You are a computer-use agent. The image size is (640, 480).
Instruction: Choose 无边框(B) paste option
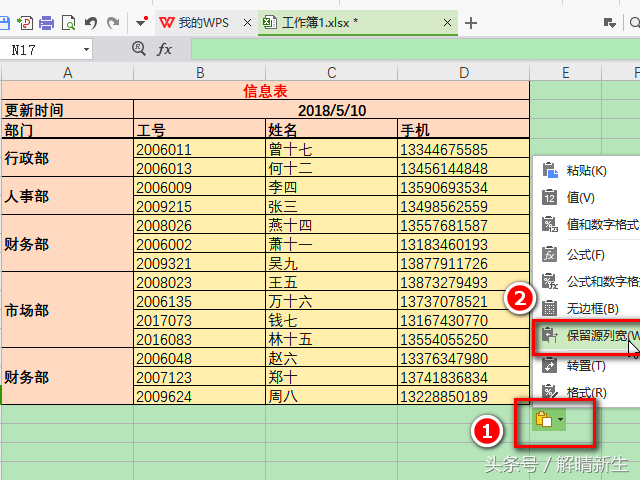click(x=587, y=309)
